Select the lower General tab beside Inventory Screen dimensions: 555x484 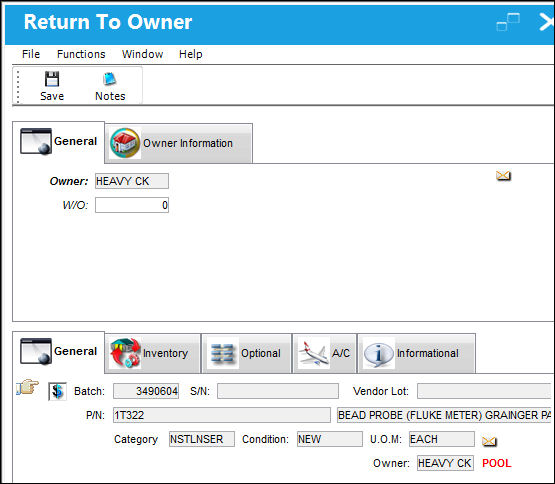point(58,352)
